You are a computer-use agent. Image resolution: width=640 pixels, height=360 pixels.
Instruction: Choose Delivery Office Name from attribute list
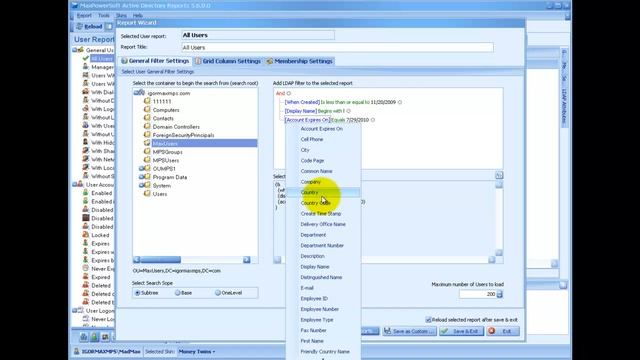point(323,224)
